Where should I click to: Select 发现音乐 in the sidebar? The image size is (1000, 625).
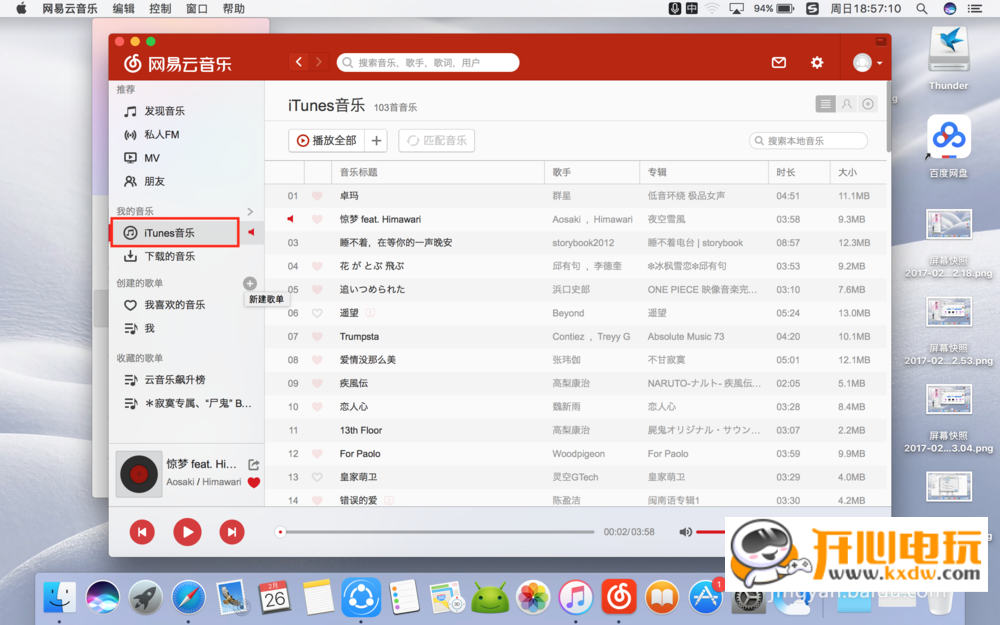pos(165,111)
